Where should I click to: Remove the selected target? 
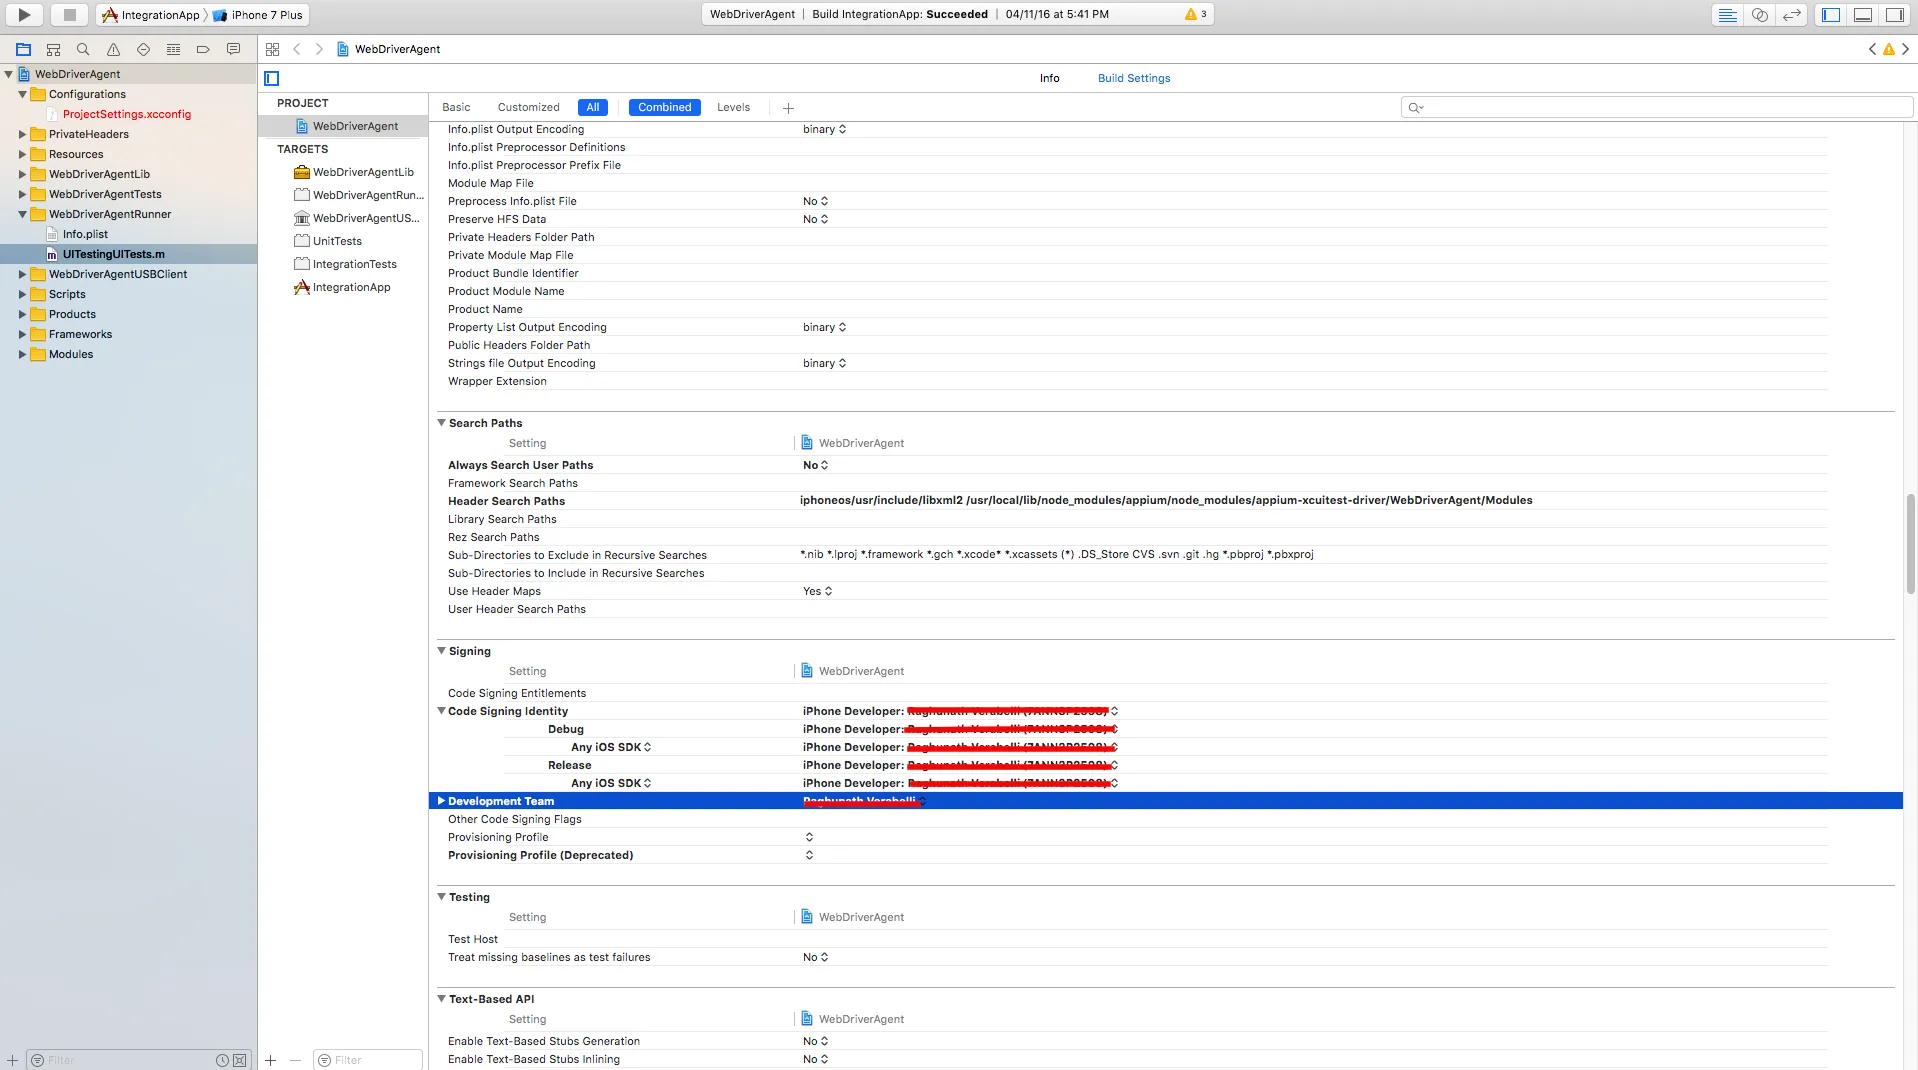coord(295,1060)
